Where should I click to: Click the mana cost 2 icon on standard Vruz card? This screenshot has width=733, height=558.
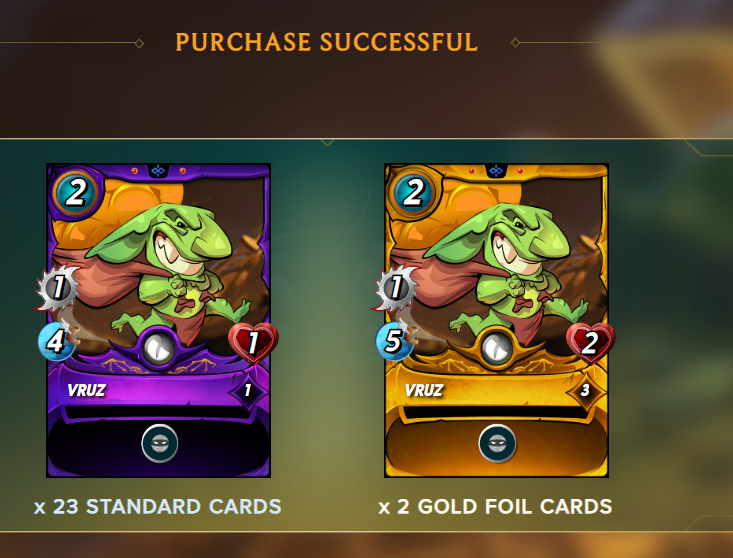[x=76, y=192]
